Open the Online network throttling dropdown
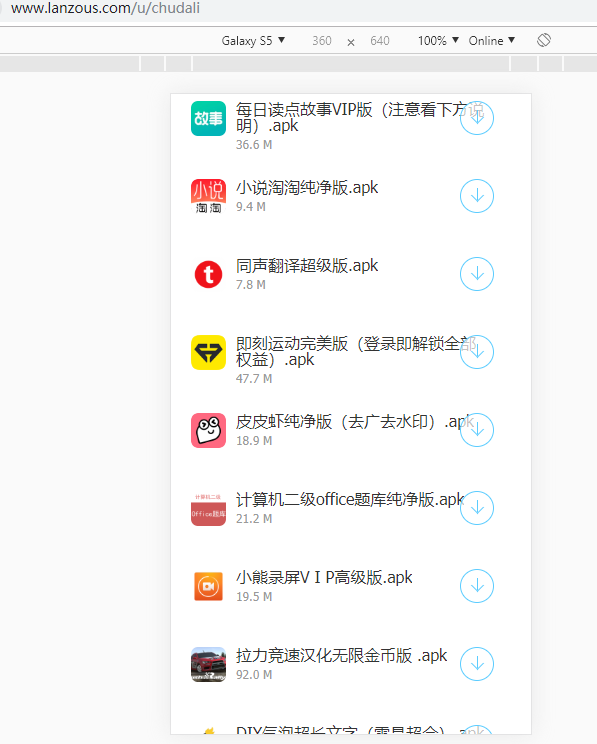The image size is (597, 744). pos(492,41)
